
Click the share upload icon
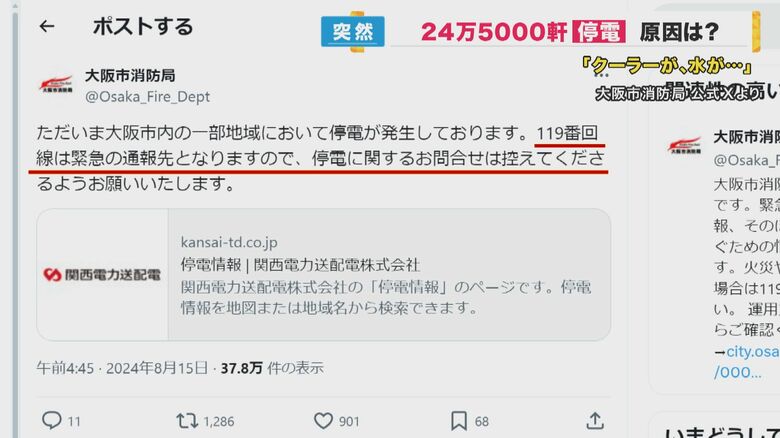(x=595, y=421)
